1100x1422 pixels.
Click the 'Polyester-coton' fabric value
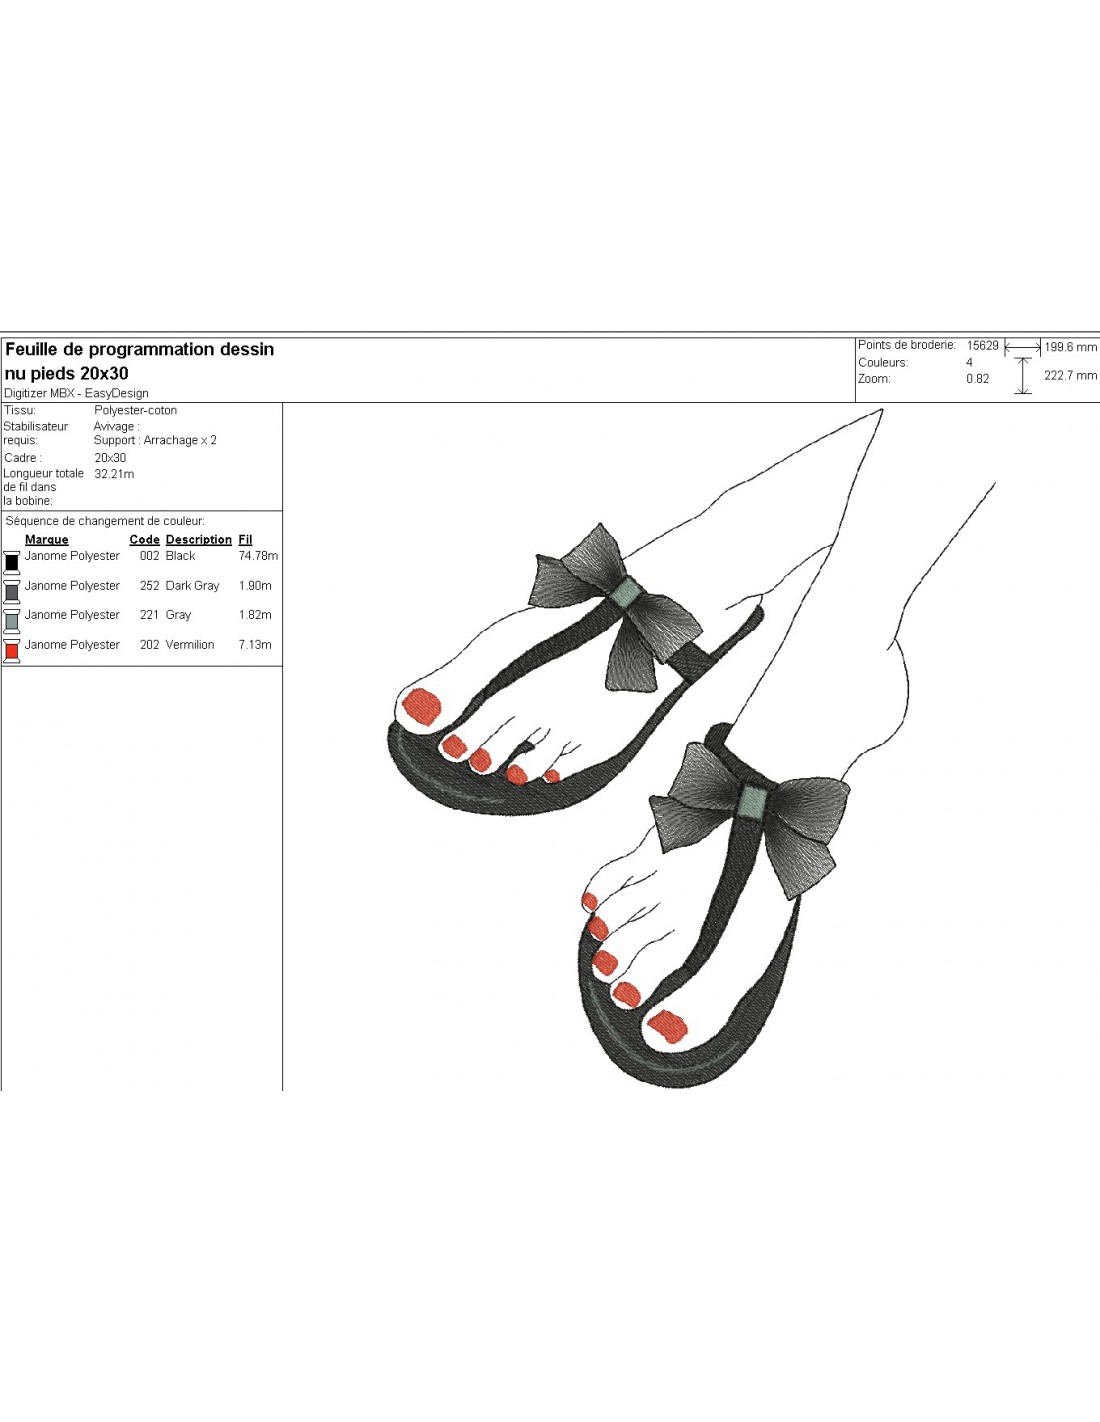(135, 411)
